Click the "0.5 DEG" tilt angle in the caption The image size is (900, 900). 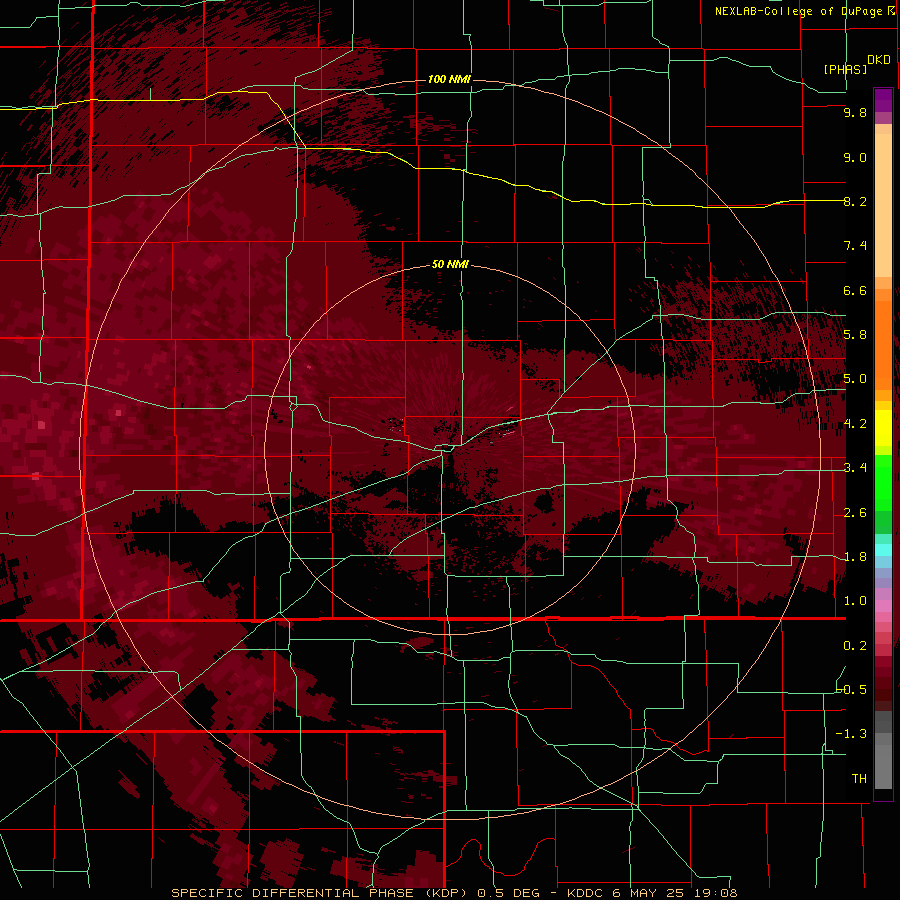(x=509, y=893)
